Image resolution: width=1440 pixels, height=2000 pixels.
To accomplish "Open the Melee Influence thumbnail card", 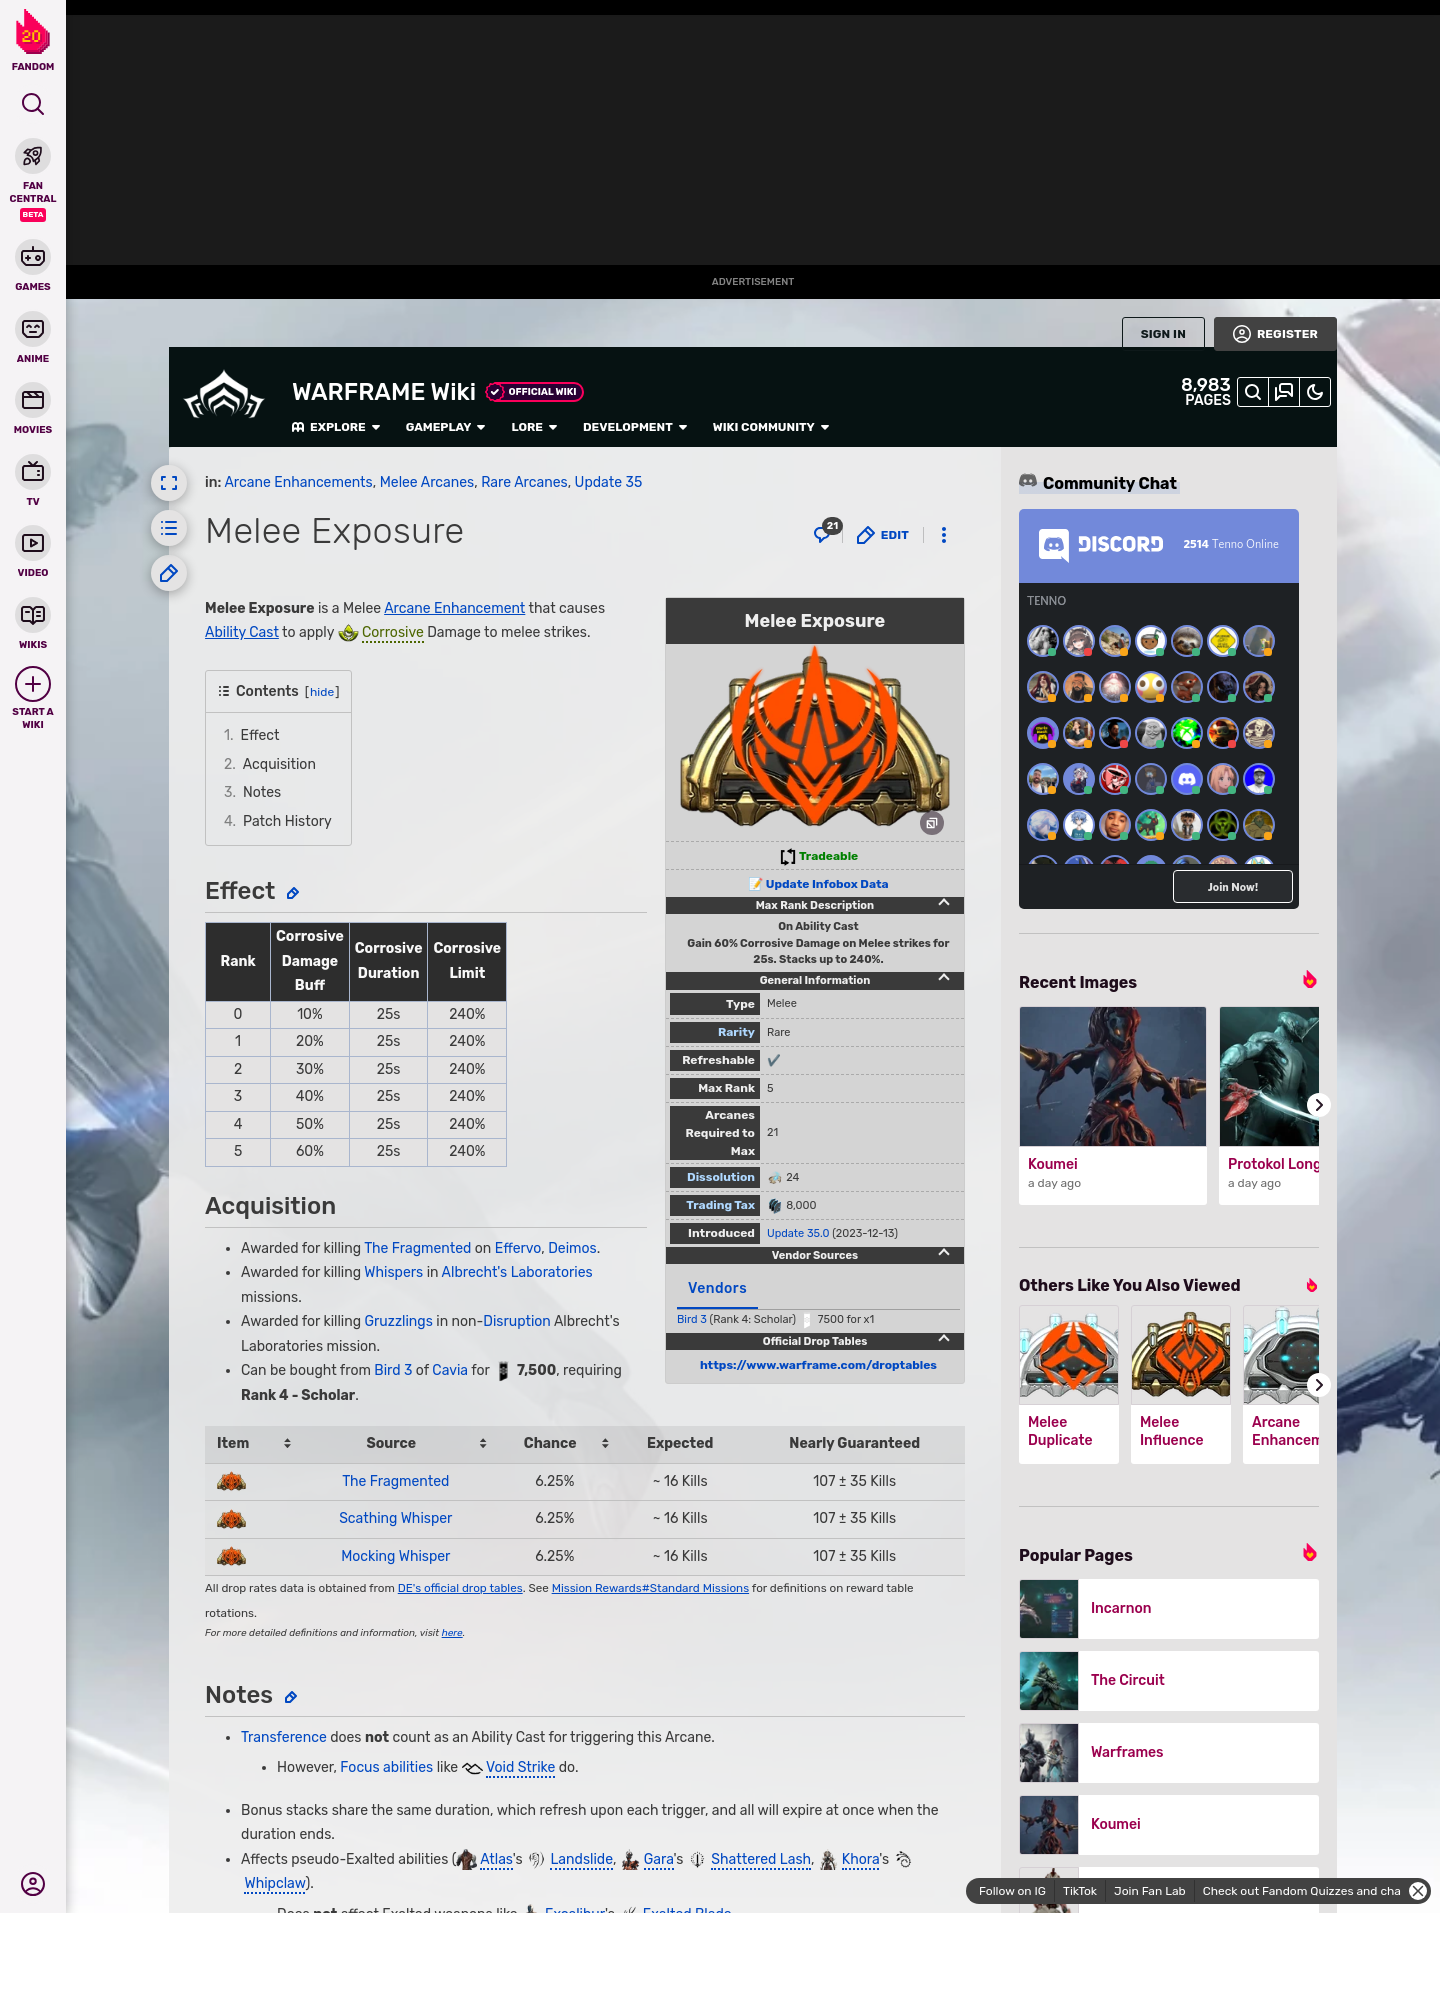I will pyautogui.click(x=1181, y=1384).
